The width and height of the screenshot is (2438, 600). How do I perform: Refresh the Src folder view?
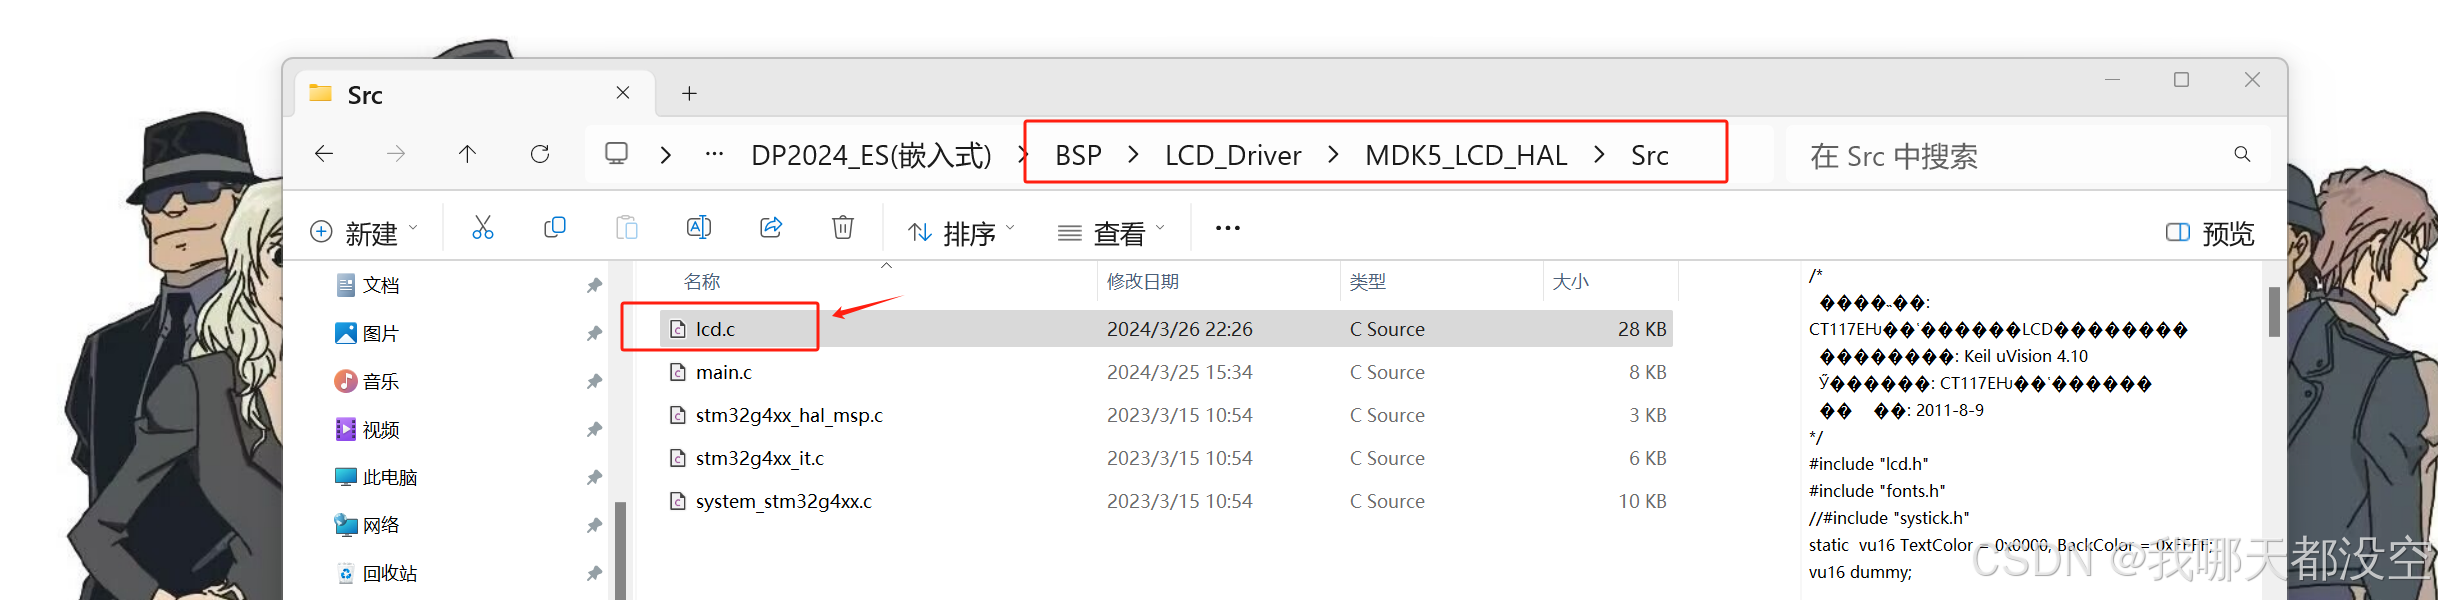click(x=540, y=154)
